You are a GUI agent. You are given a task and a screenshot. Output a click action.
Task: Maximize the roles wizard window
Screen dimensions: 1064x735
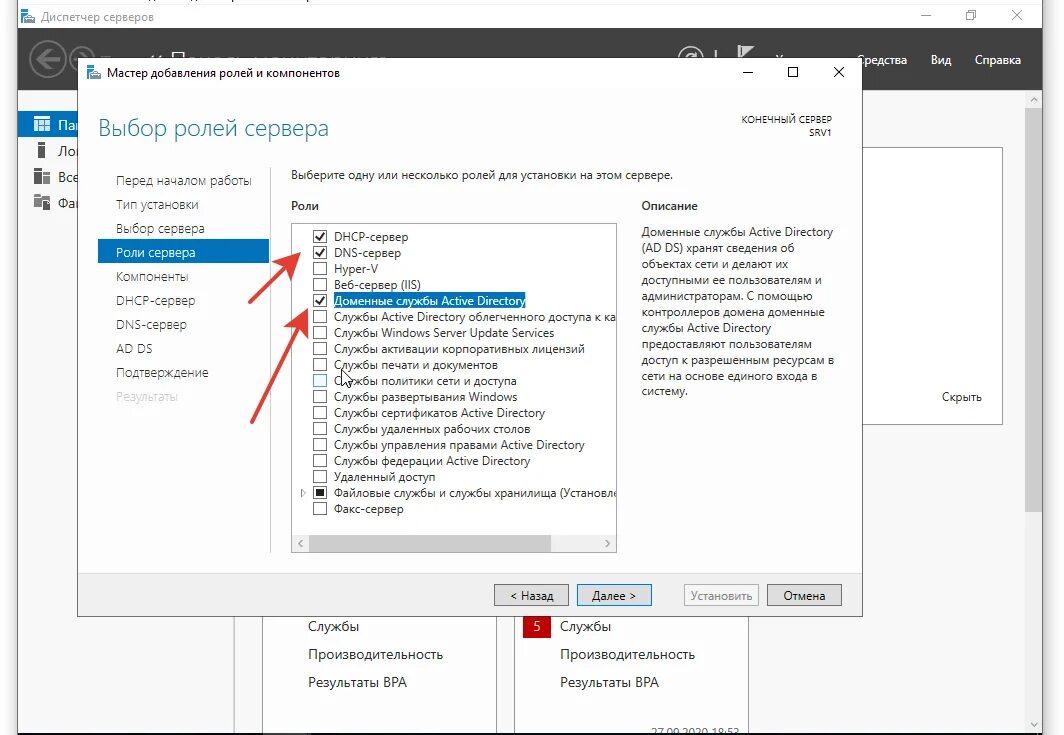[793, 72]
